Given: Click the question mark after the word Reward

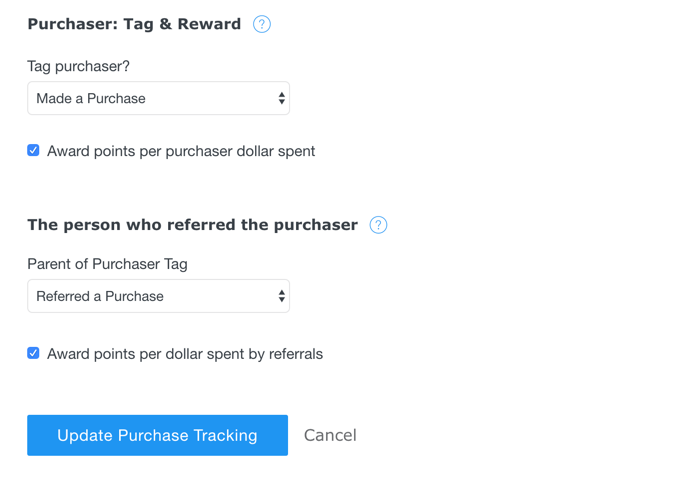Looking at the screenshot, I should [262, 24].
